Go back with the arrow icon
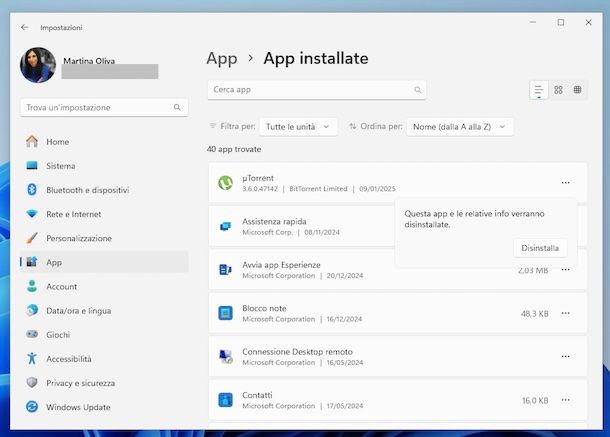This screenshot has height=437, width=610. [x=25, y=27]
